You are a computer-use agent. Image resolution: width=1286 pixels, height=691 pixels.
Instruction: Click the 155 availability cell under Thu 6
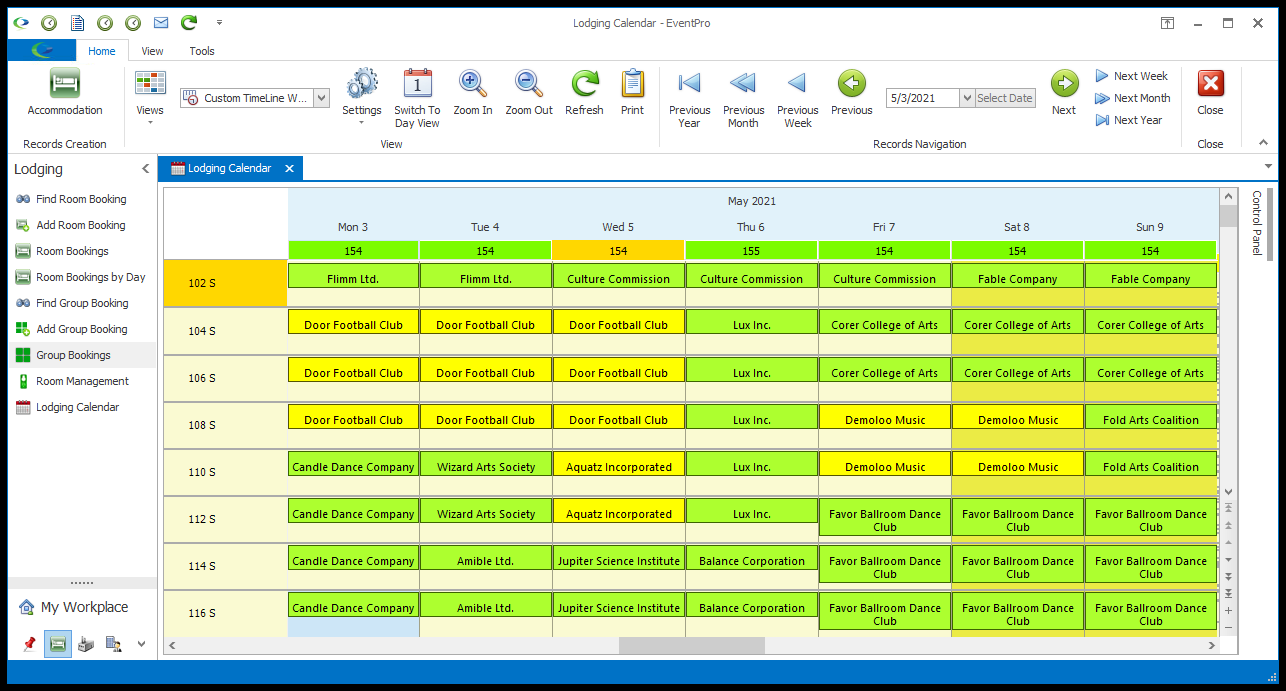tap(751, 251)
